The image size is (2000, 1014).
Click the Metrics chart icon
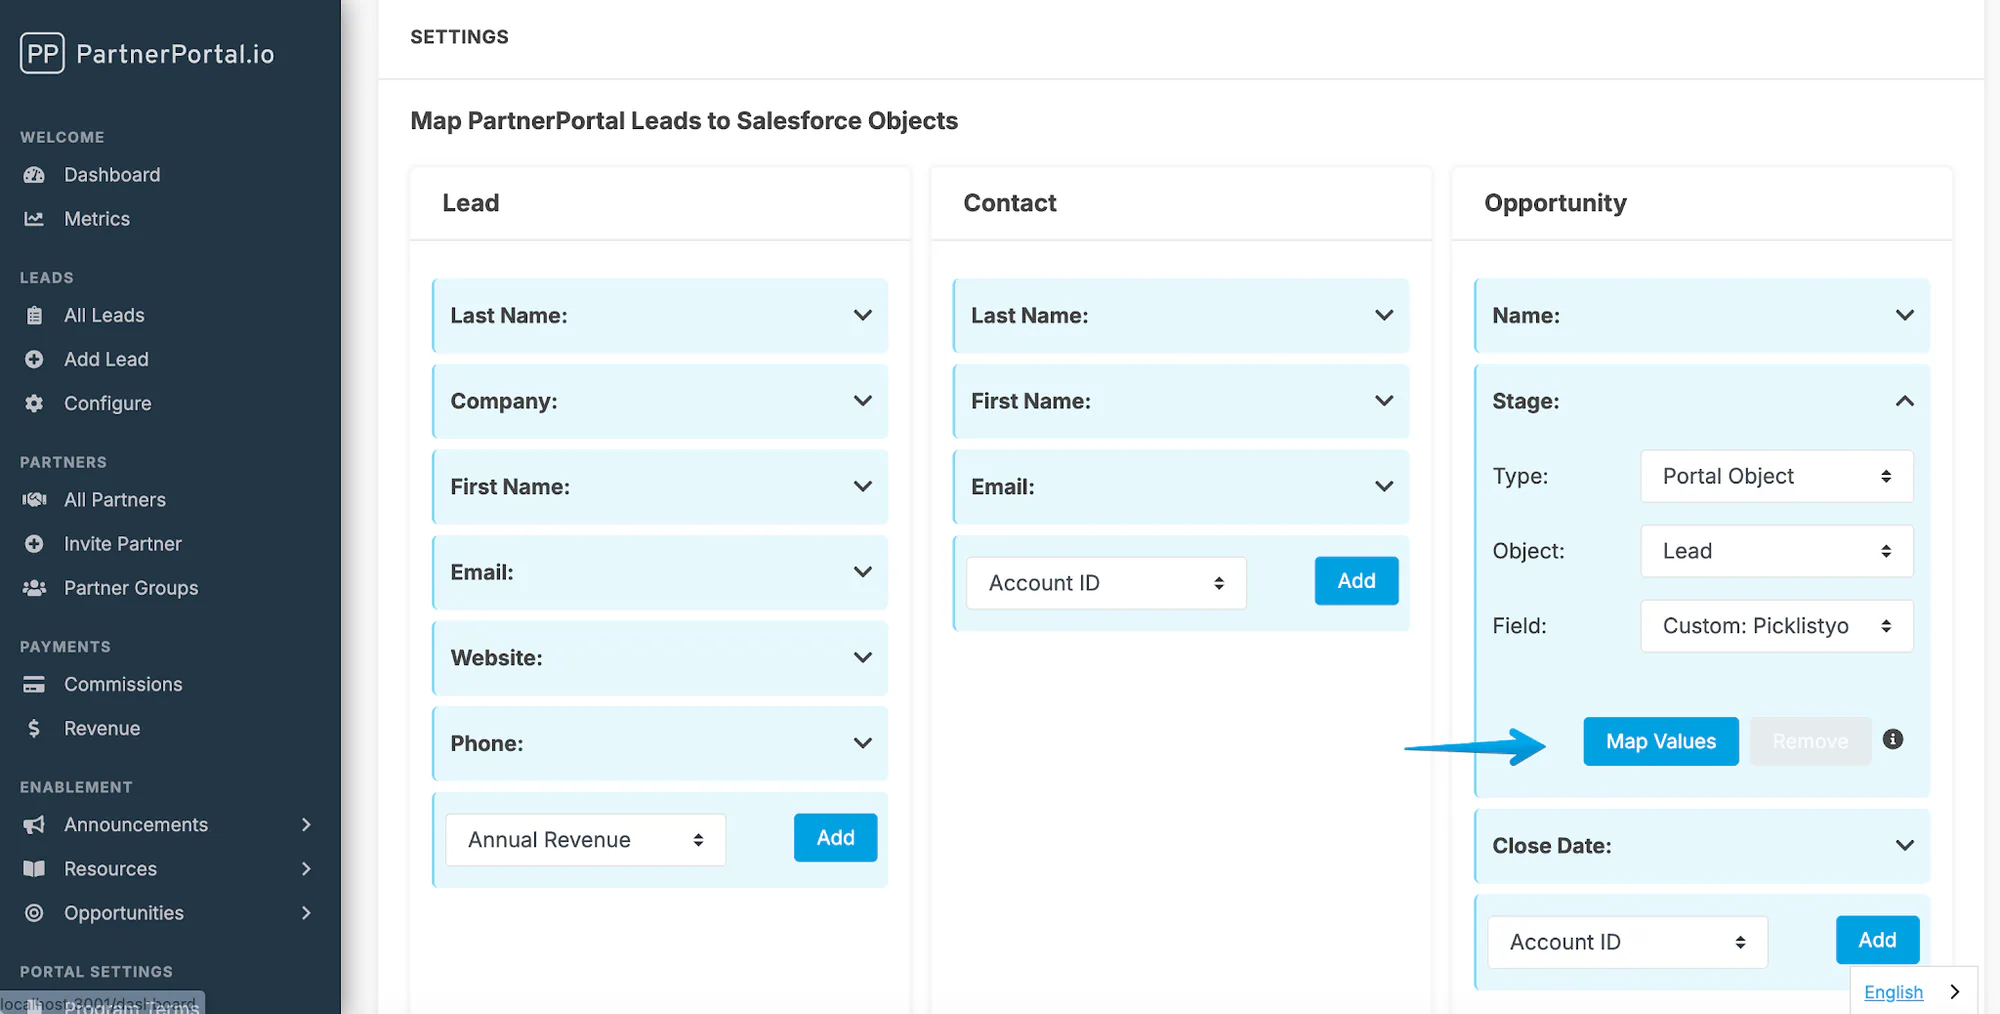34,219
